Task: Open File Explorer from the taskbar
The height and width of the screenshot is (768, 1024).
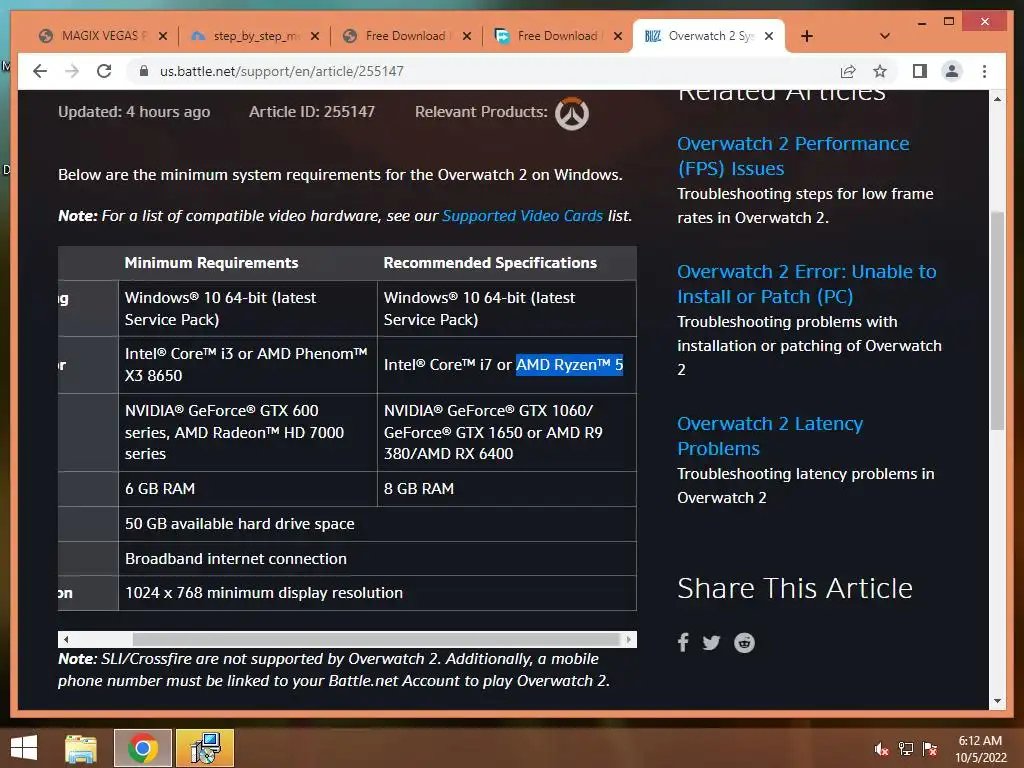Action: pos(81,748)
